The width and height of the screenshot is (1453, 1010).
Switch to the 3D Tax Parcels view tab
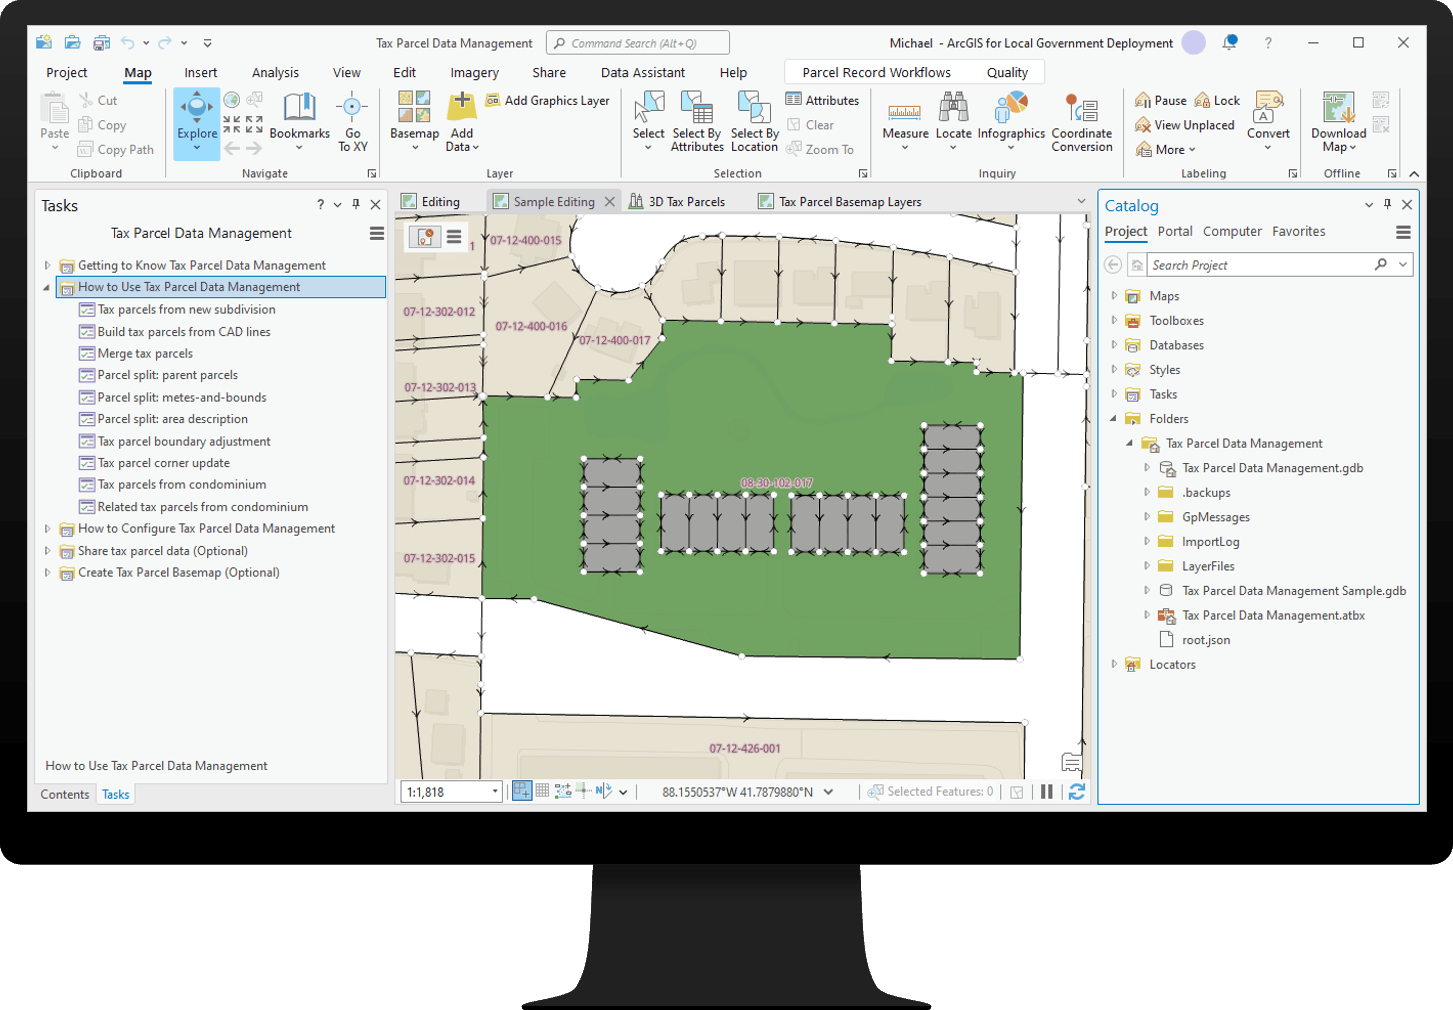677,202
